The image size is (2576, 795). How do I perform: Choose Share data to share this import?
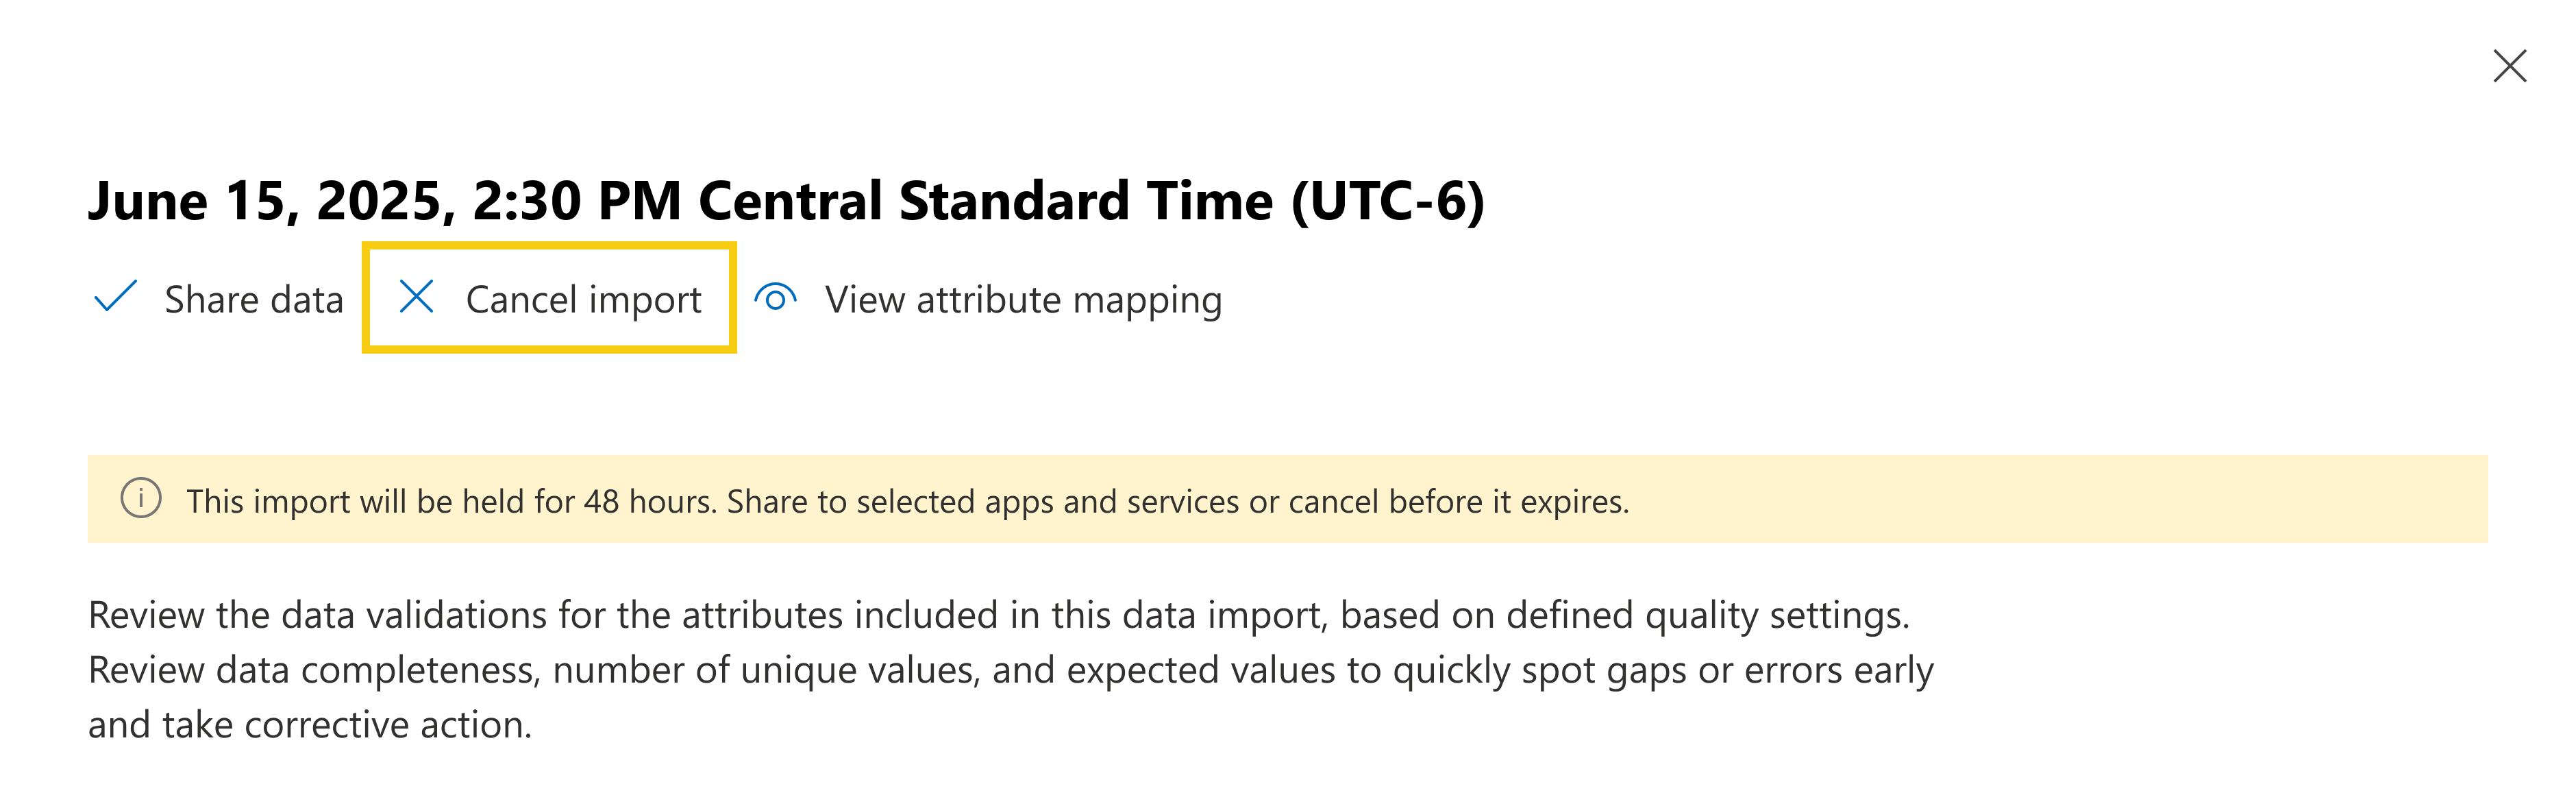(255, 299)
